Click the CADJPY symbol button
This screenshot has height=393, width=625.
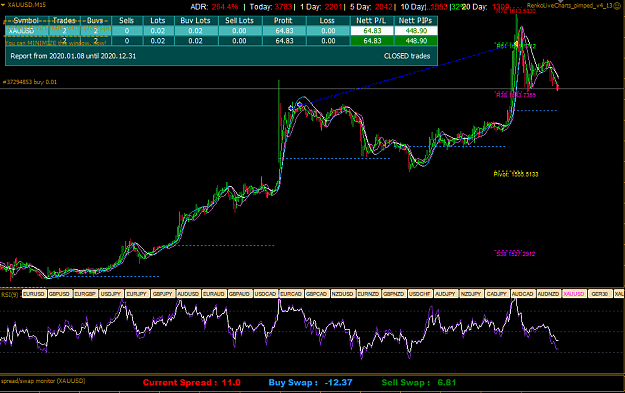(497, 294)
